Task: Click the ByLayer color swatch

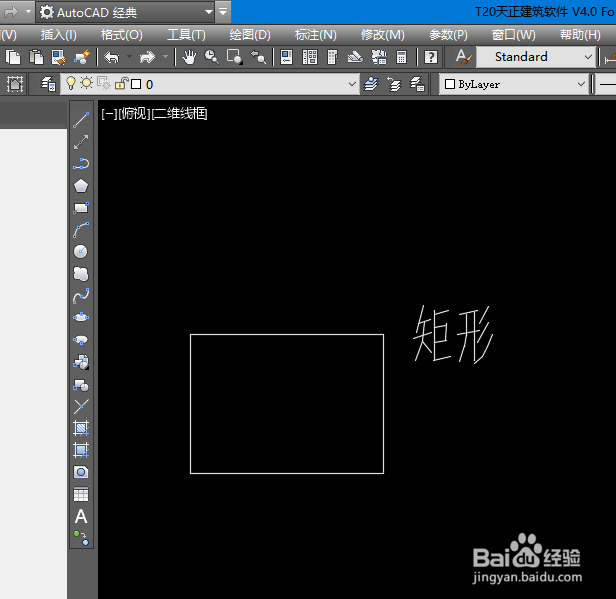Action: tap(450, 84)
